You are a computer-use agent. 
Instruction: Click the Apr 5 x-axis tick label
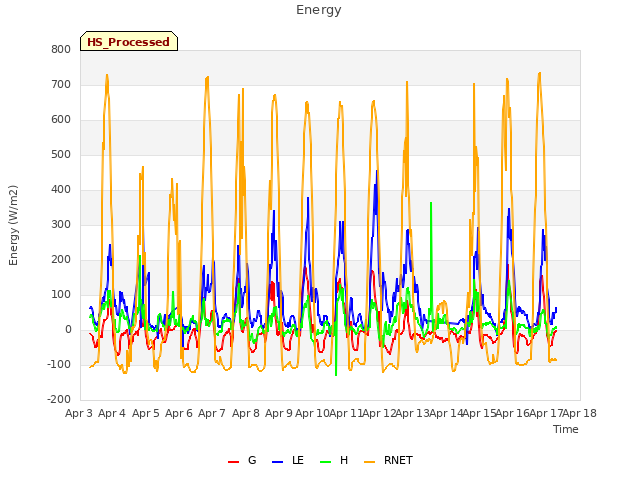click(x=146, y=413)
